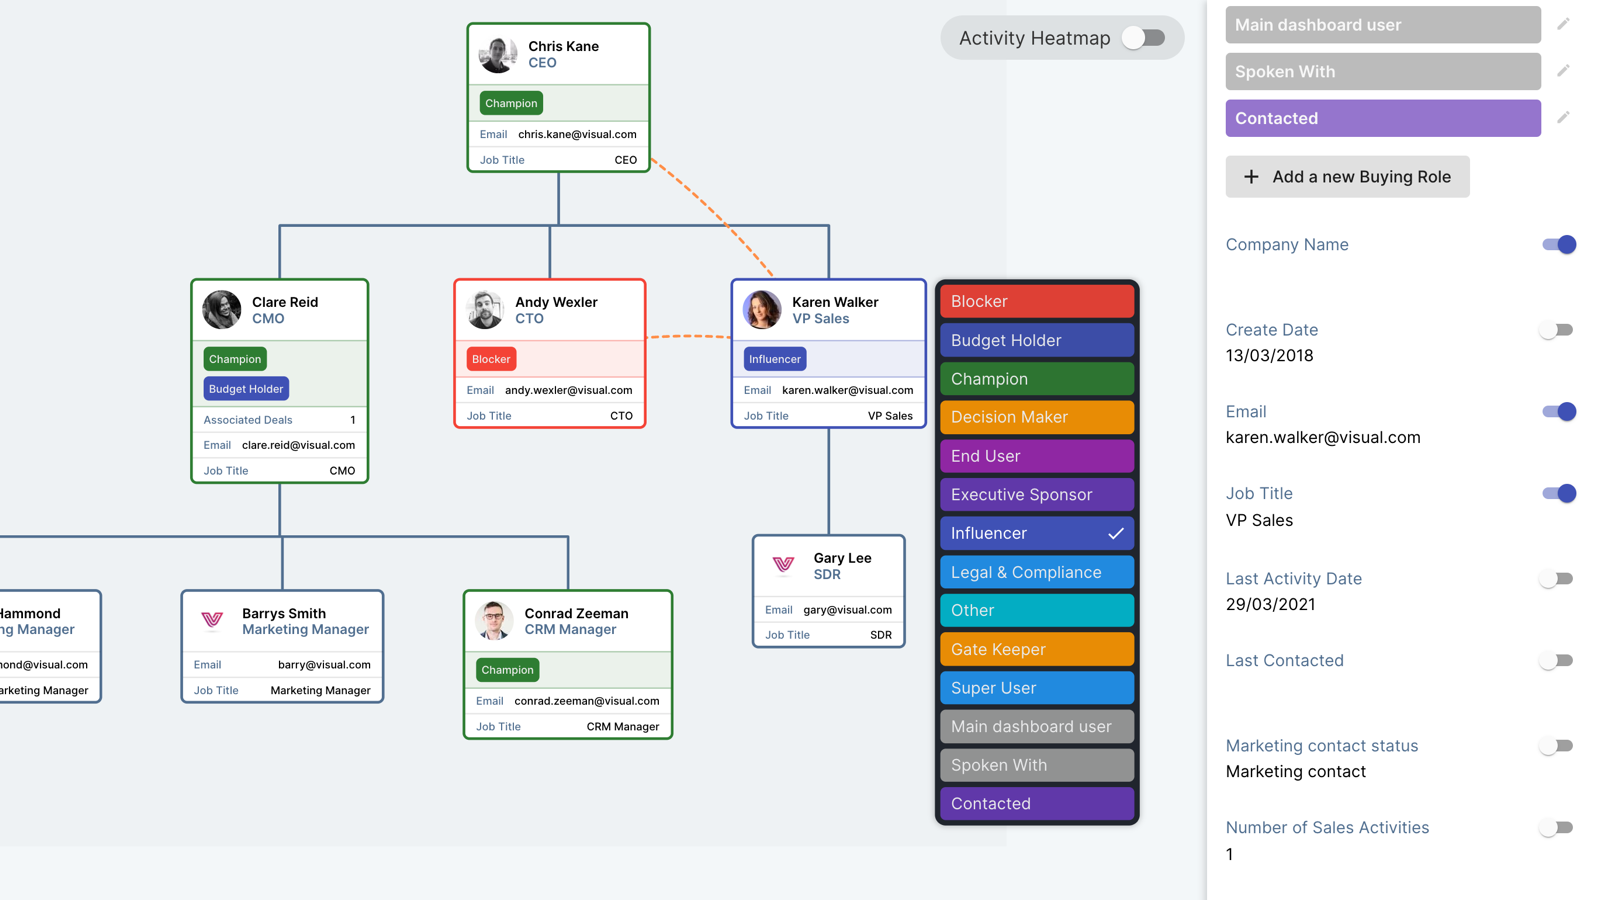Click the plus icon to add a buying role
The width and height of the screenshot is (1600, 900).
(1251, 176)
